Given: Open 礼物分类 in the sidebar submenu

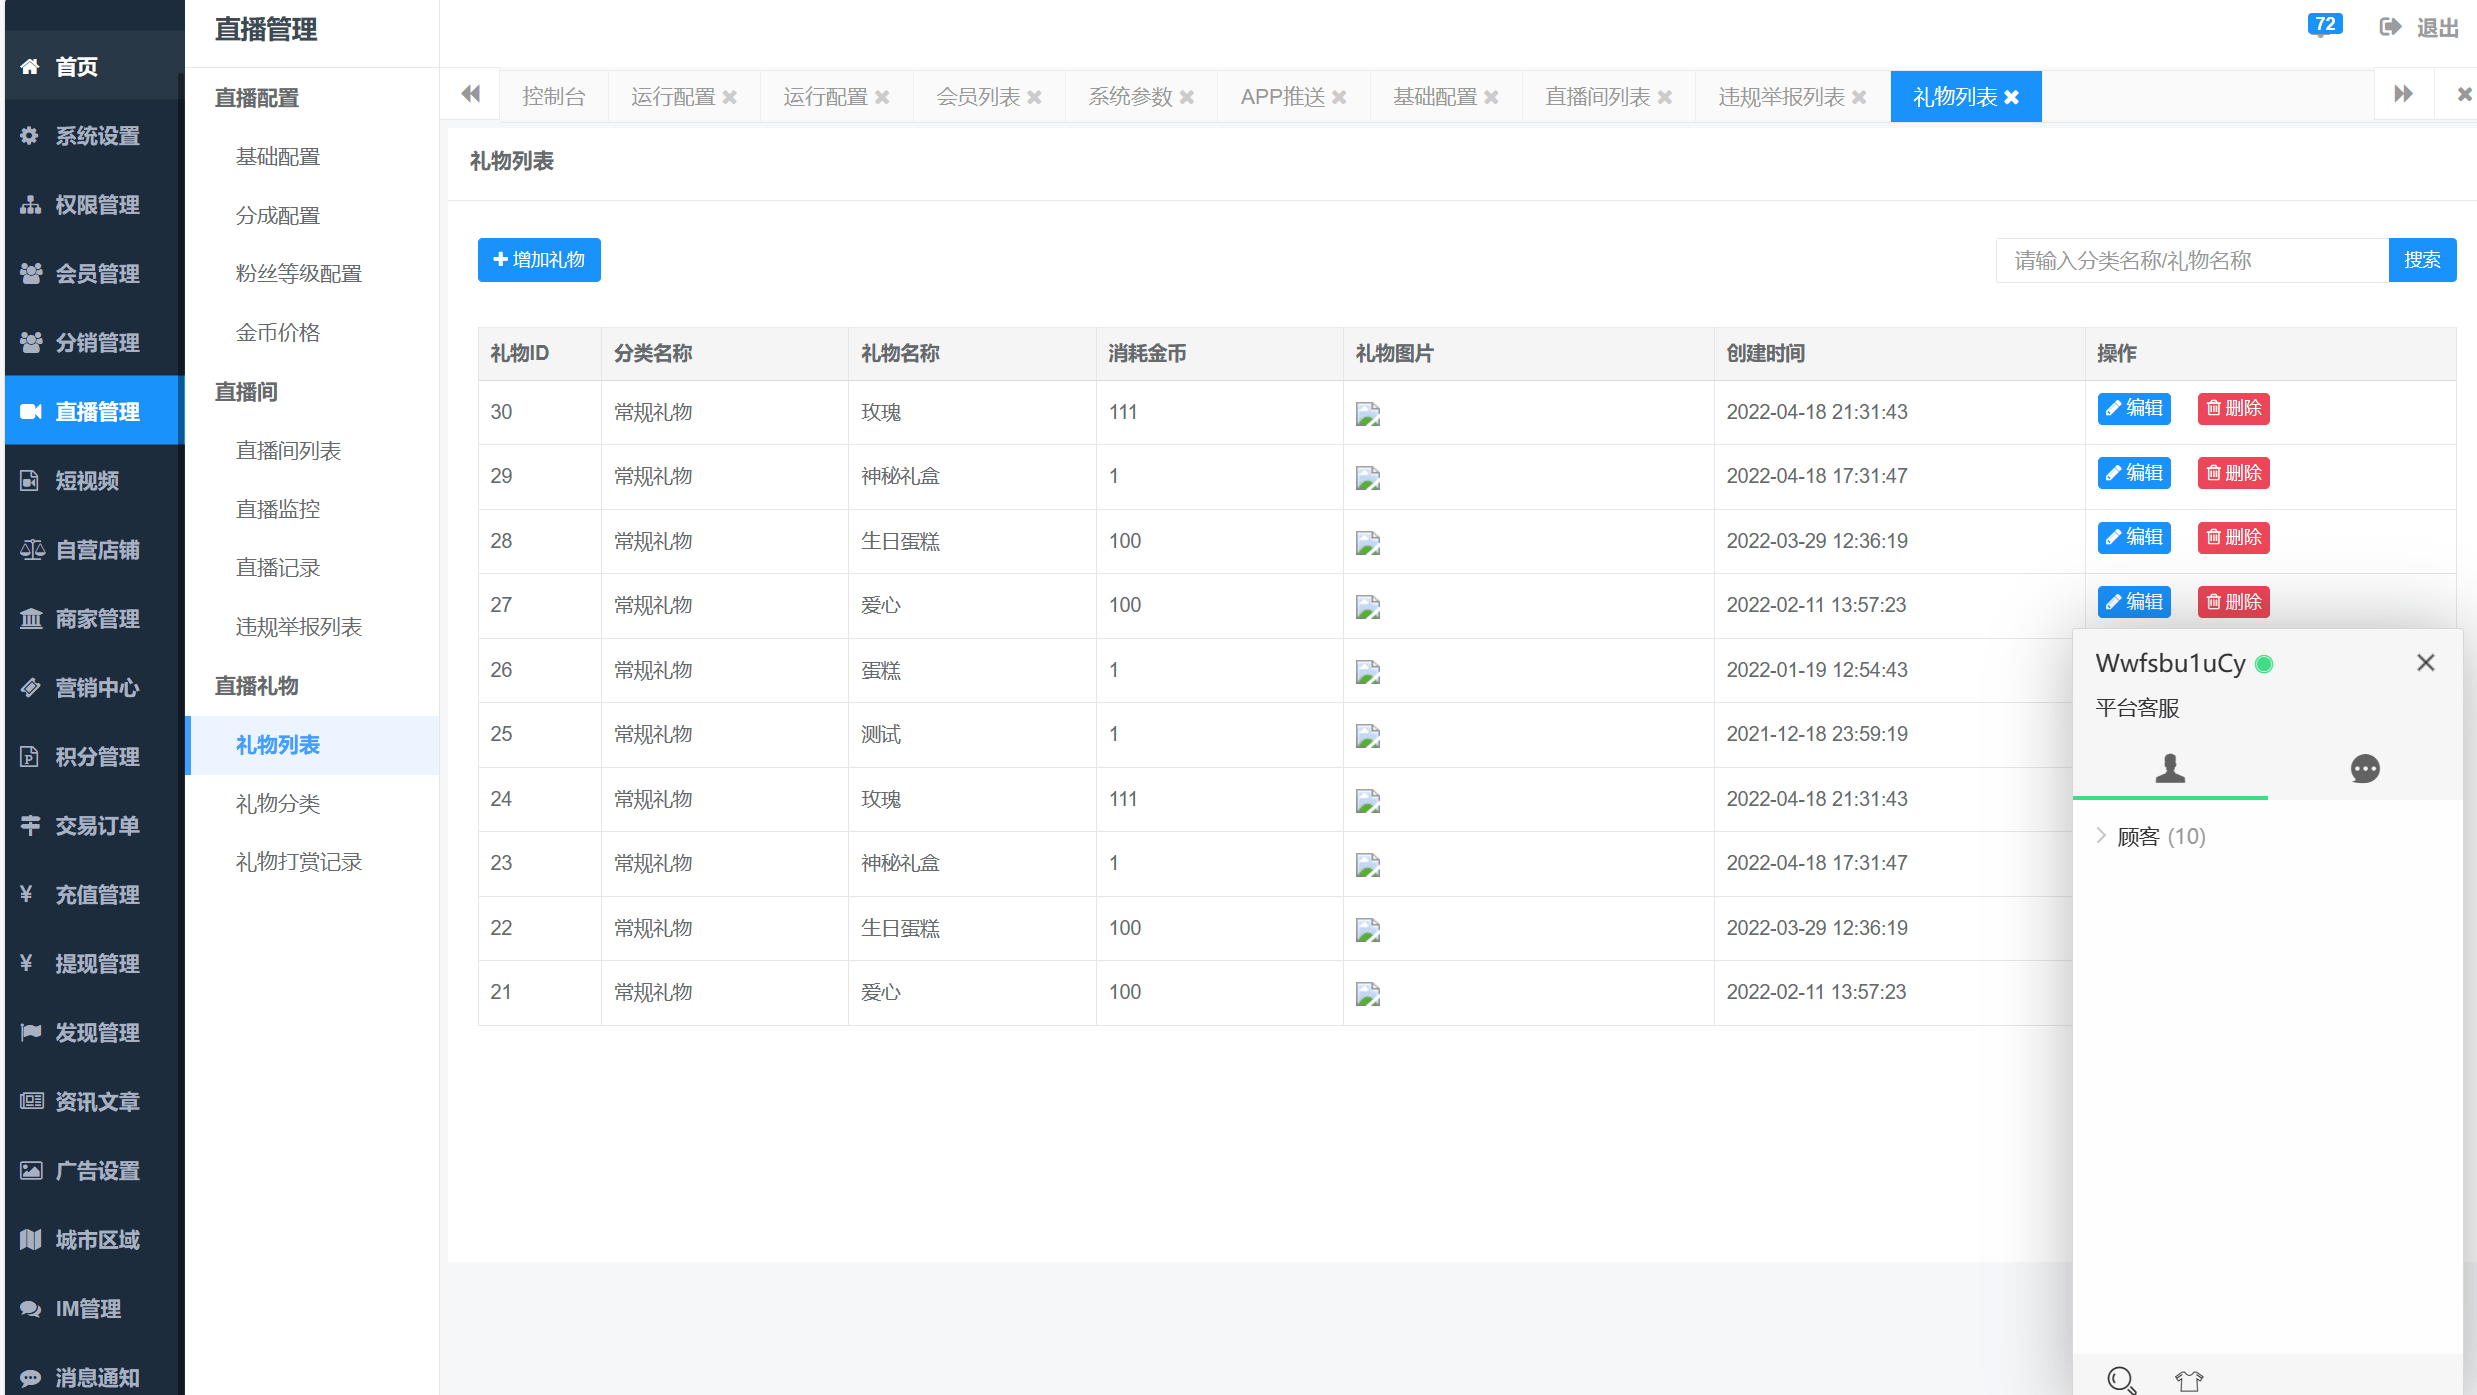Looking at the screenshot, I should 278,804.
